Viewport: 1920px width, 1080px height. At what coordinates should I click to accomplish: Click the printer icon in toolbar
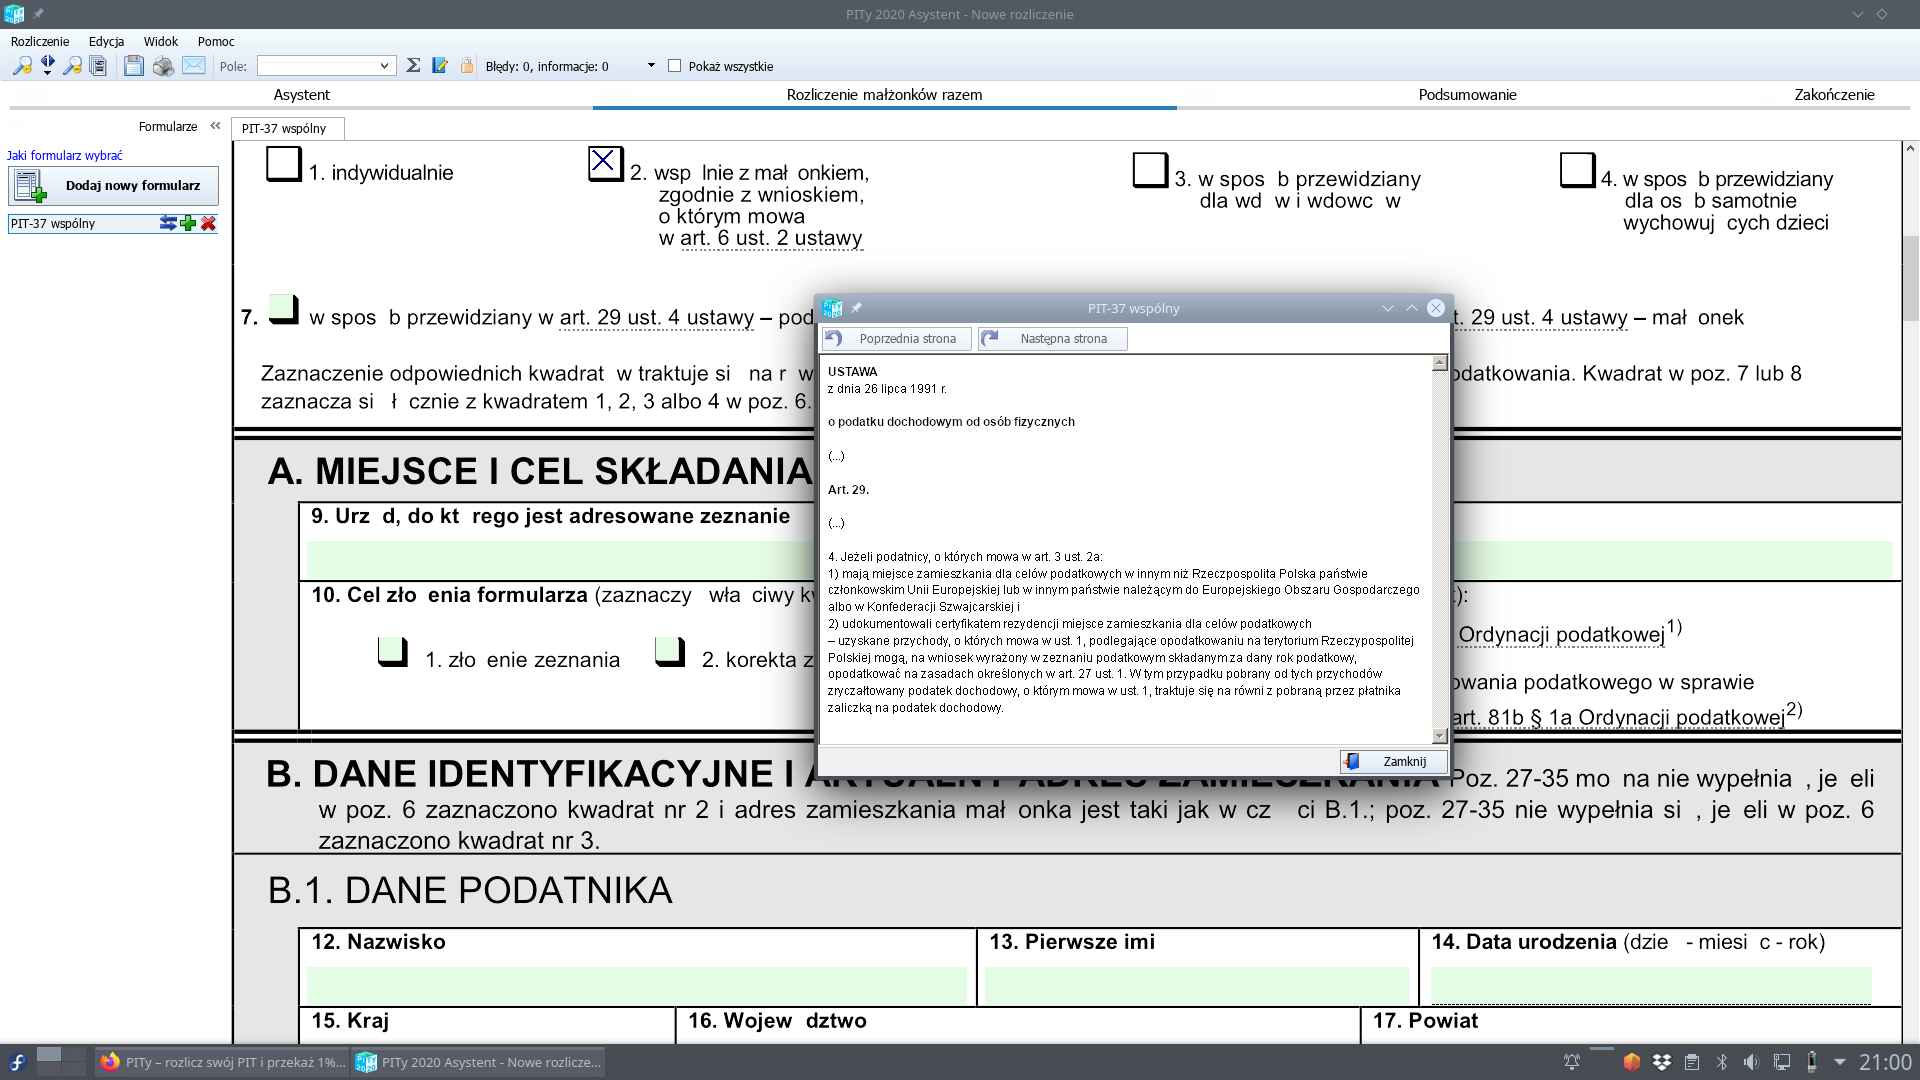click(163, 66)
